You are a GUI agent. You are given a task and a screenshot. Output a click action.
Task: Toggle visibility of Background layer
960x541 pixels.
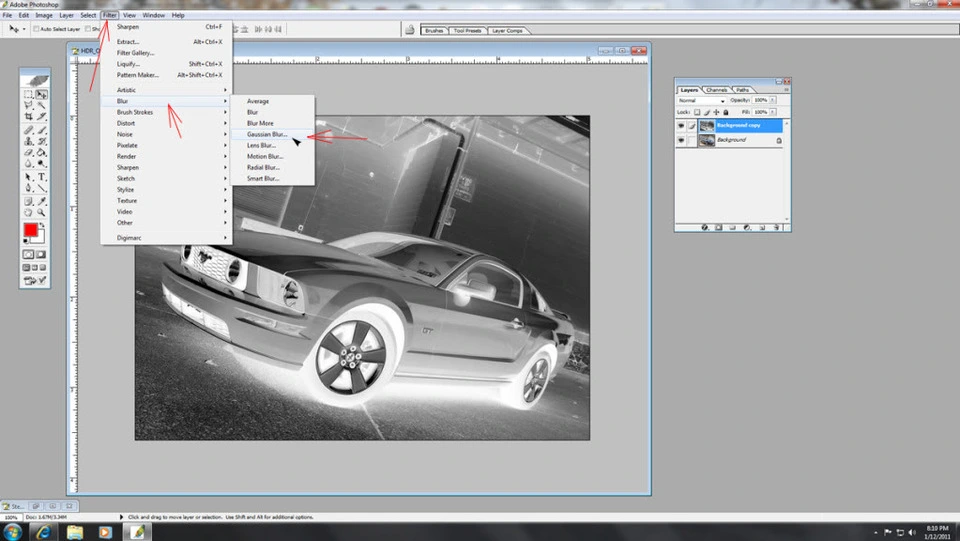[681, 140]
